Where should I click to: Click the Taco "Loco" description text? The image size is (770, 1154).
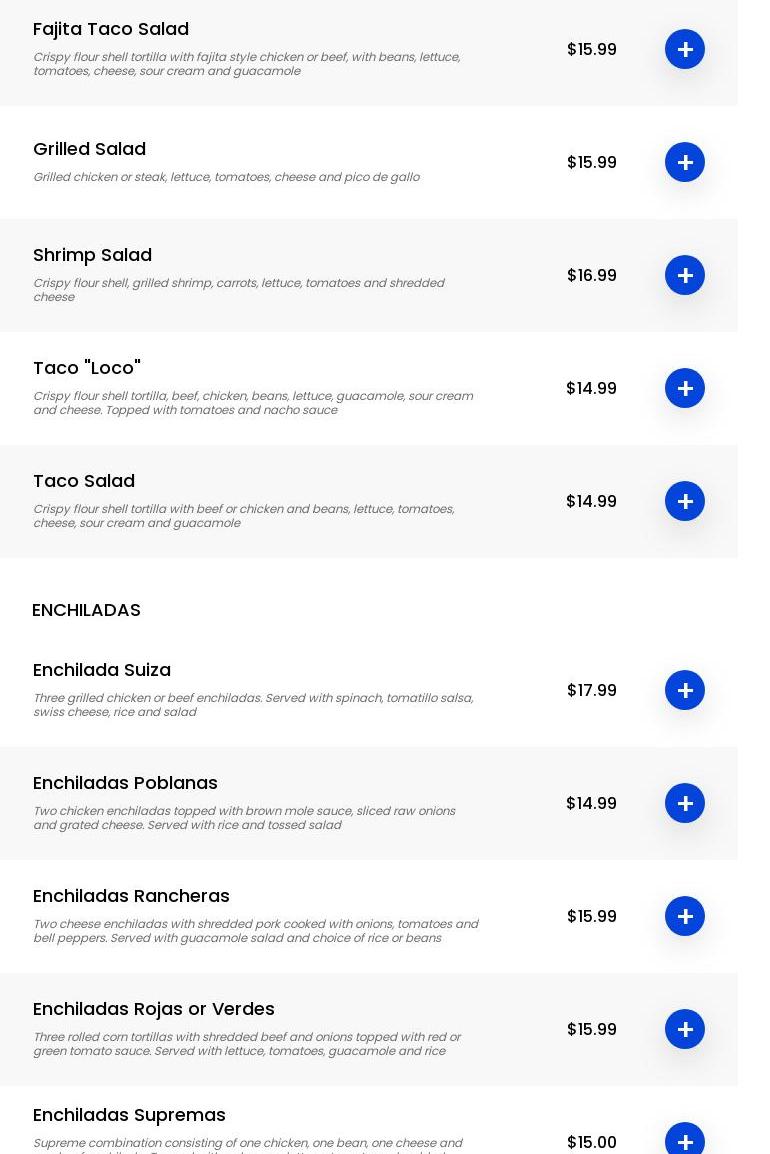[253, 403]
